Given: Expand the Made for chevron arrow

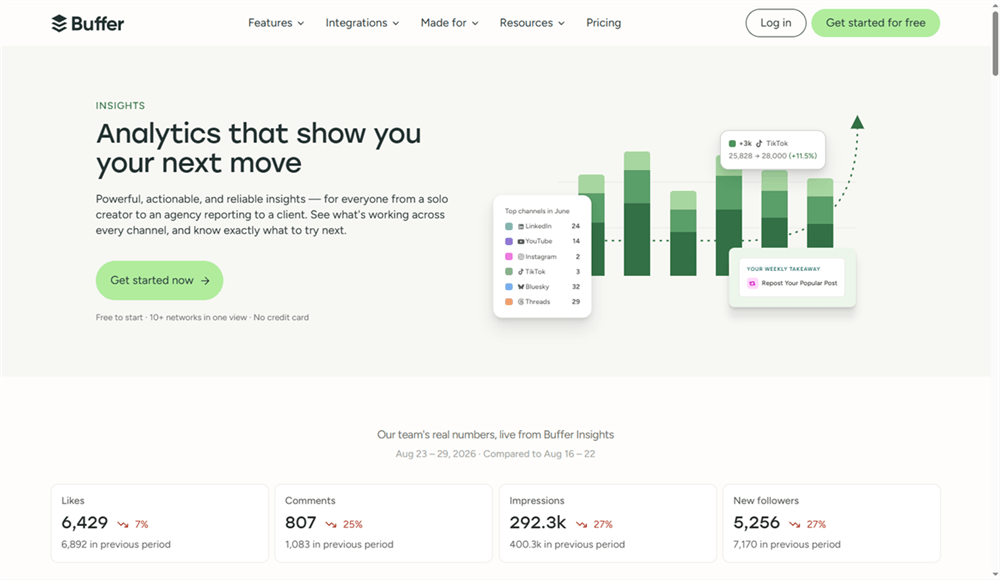Looking at the screenshot, I should pos(475,24).
